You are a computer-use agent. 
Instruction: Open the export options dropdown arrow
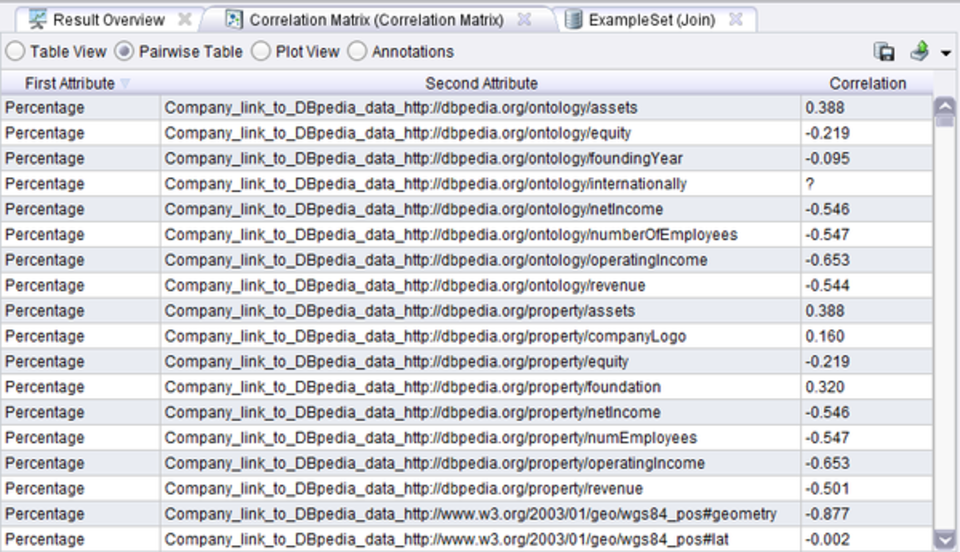coord(946,53)
